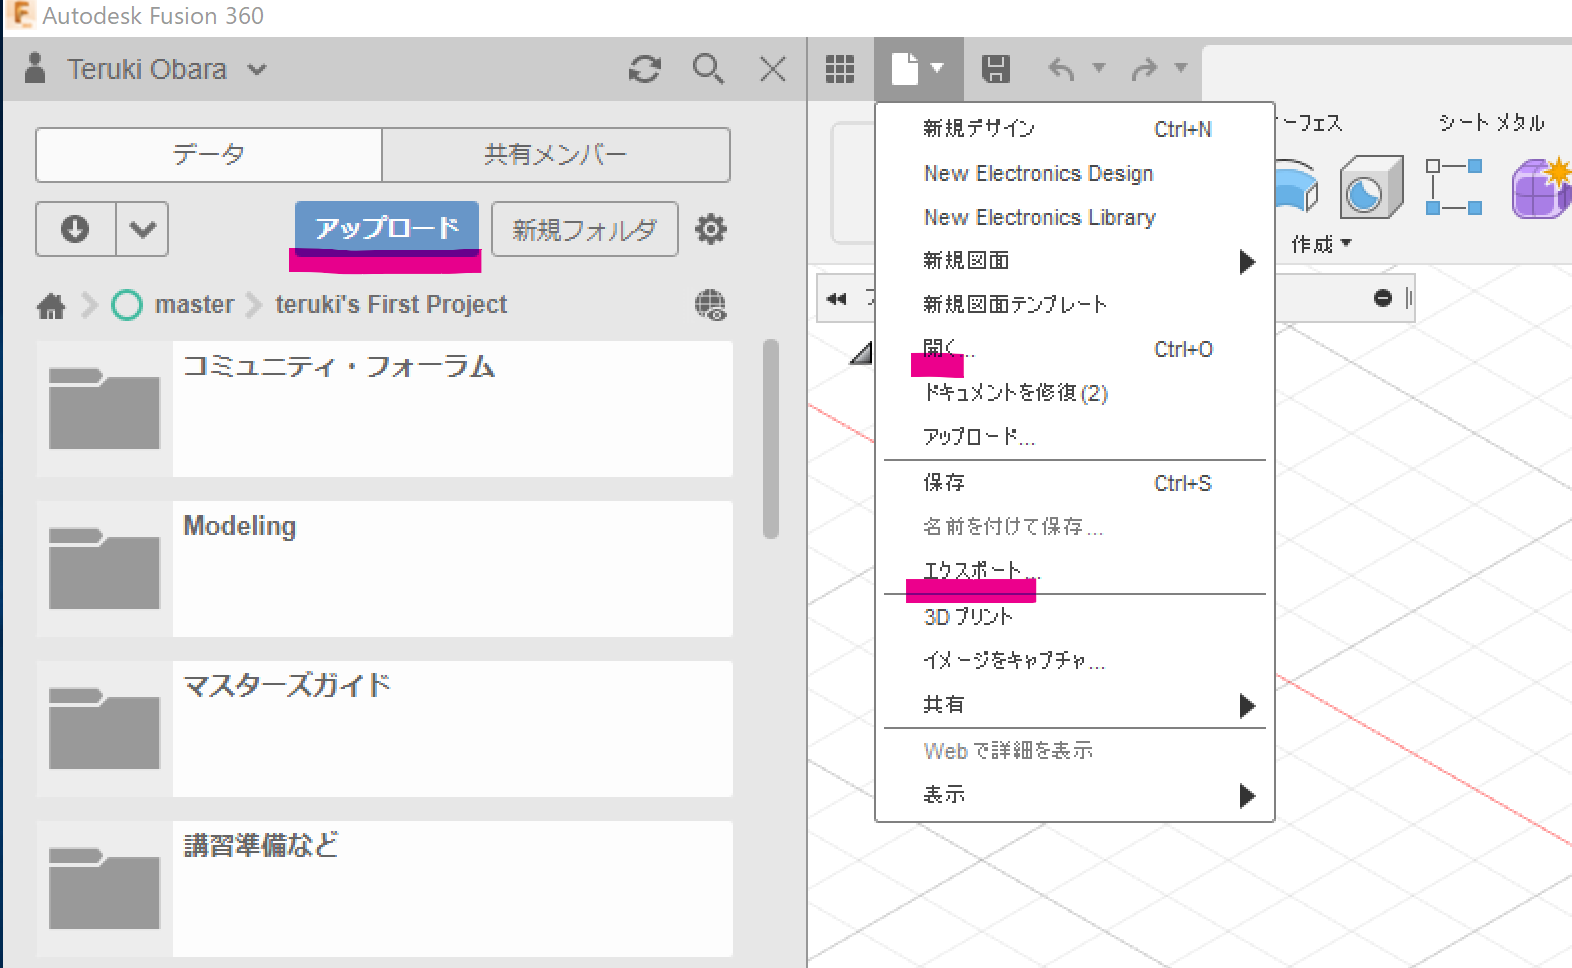The height and width of the screenshot is (968, 1572).
Task: Click the purple create form icon
Action: click(x=1540, y=187)
